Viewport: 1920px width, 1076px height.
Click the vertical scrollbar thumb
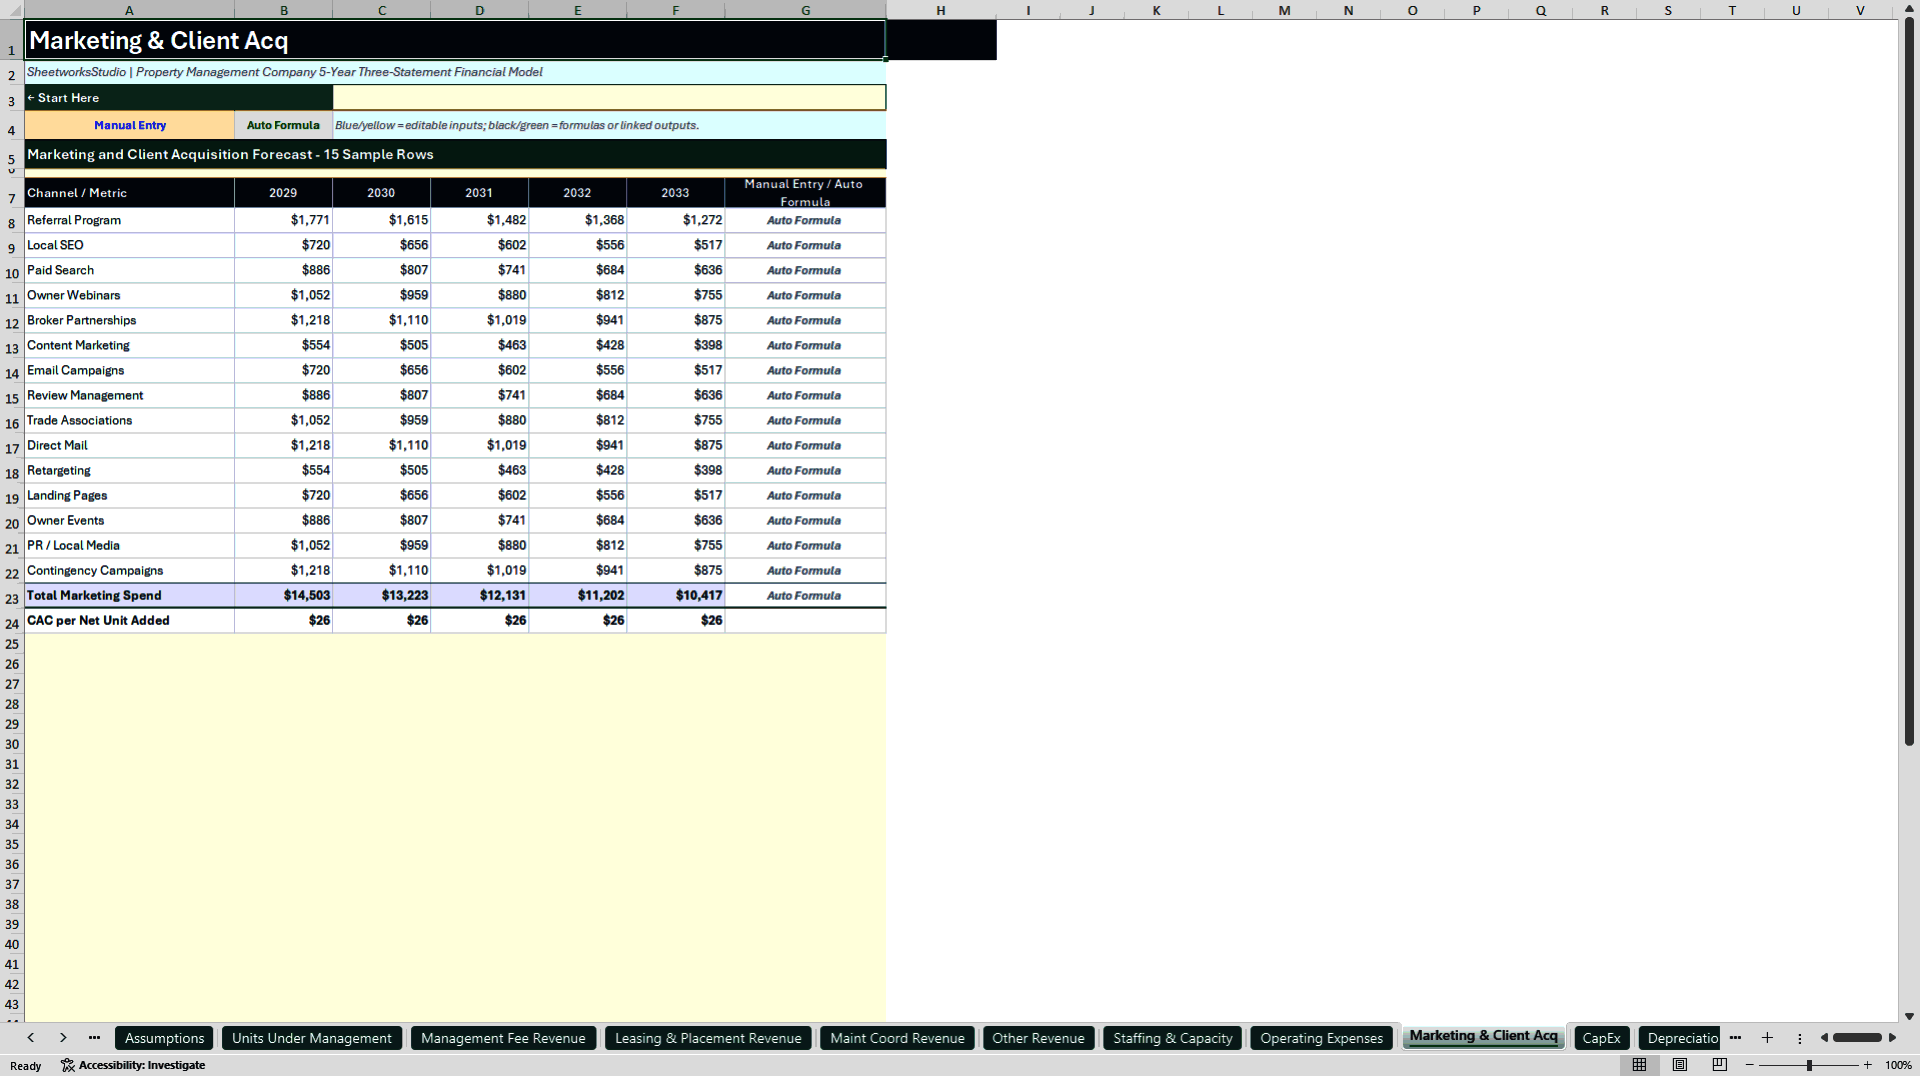pos(1909,382)
